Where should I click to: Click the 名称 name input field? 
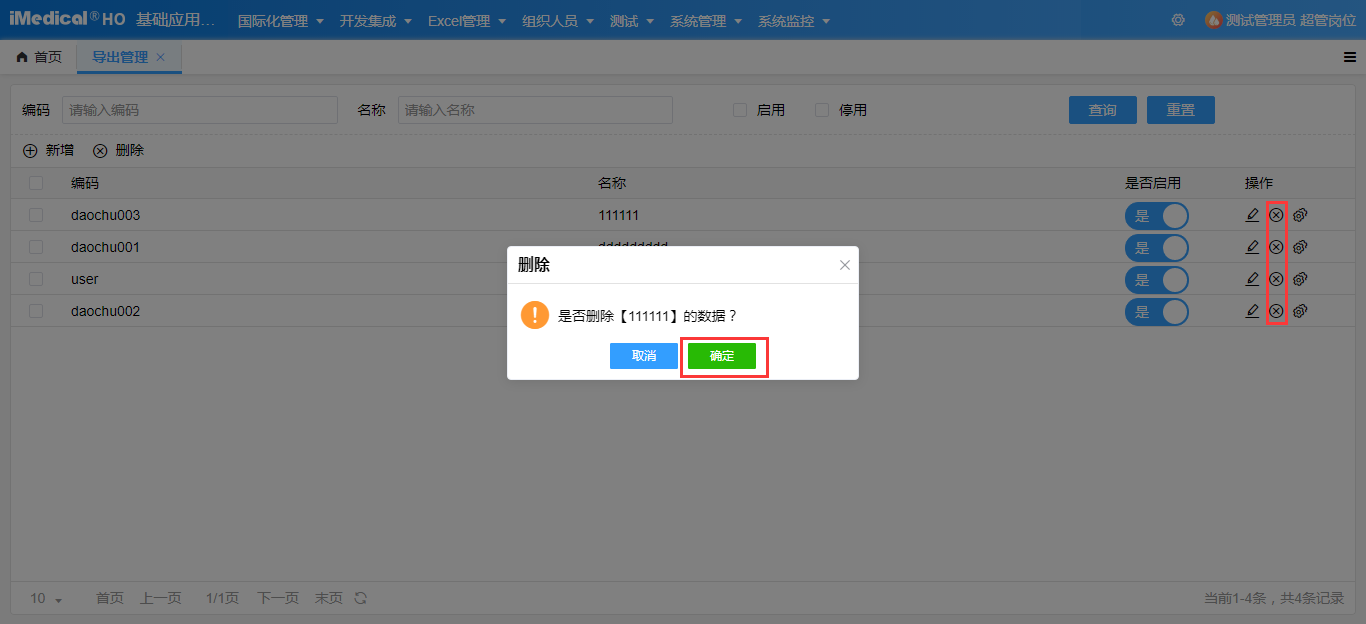pyautogui.click(x=535, y=110)
